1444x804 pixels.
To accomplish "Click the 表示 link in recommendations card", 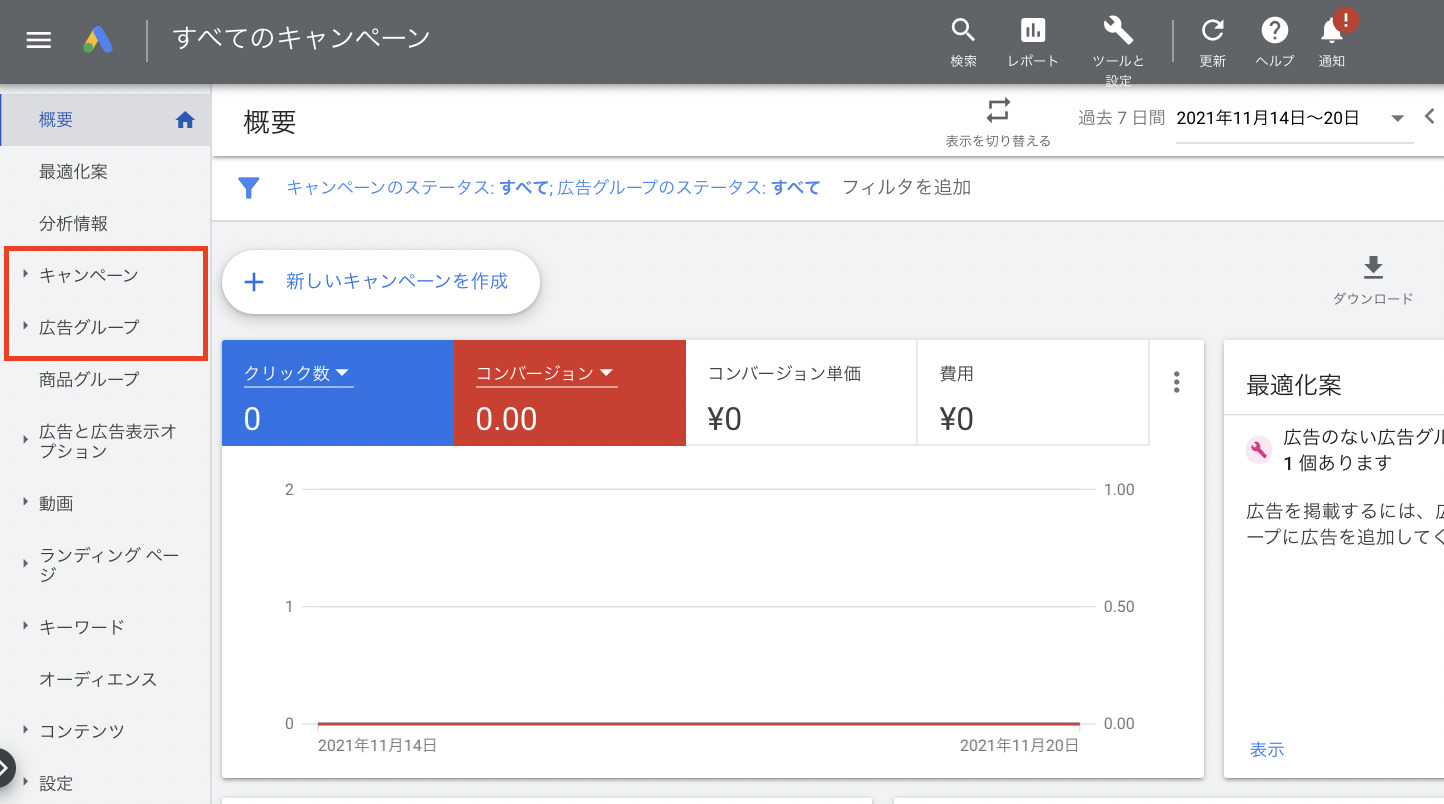I will point(1266,749).
